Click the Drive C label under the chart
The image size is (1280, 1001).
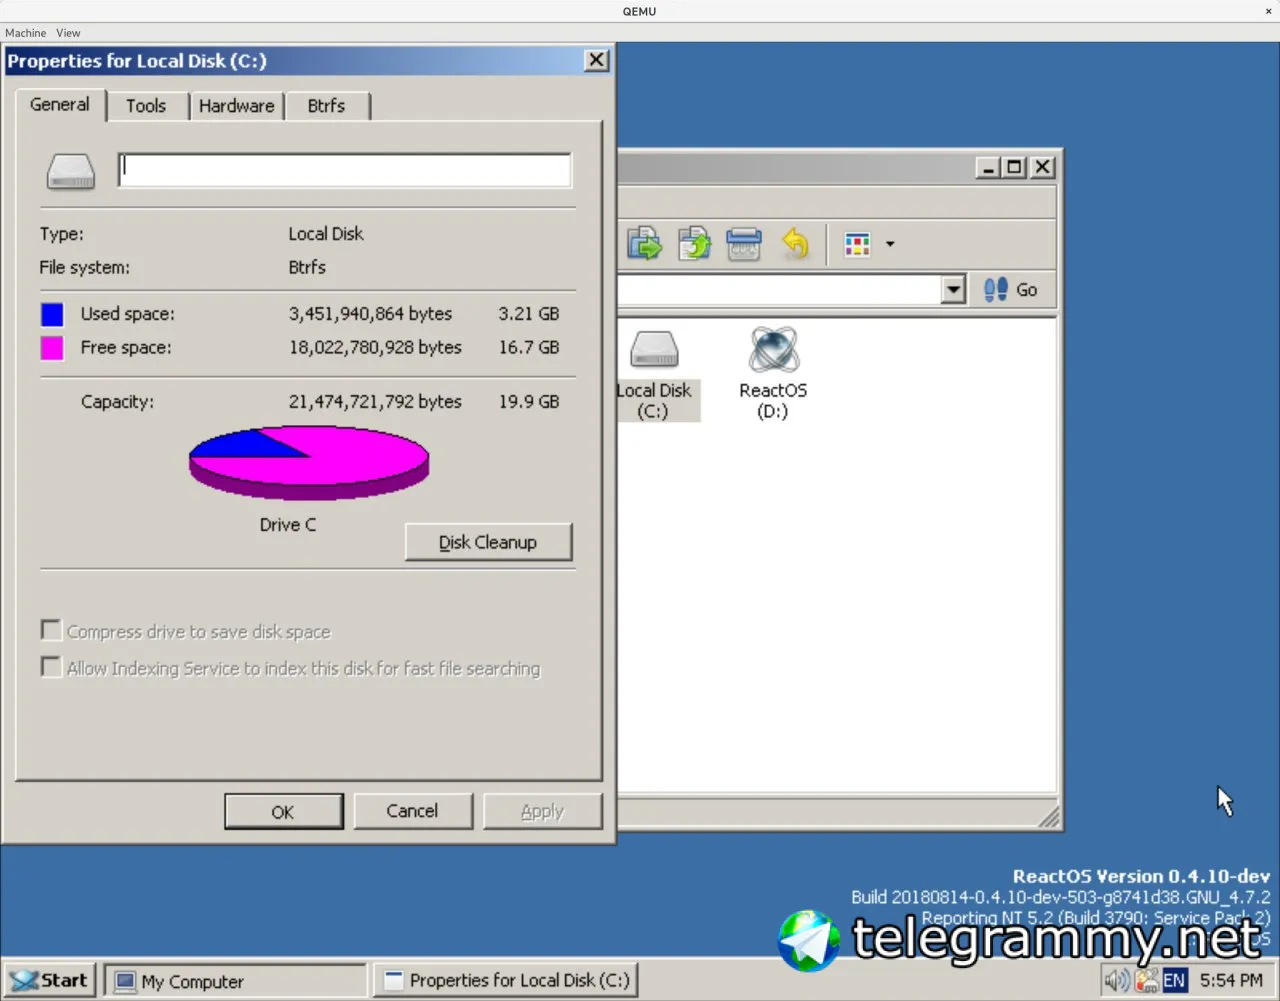pyautogui.click(x=288, y=525)
